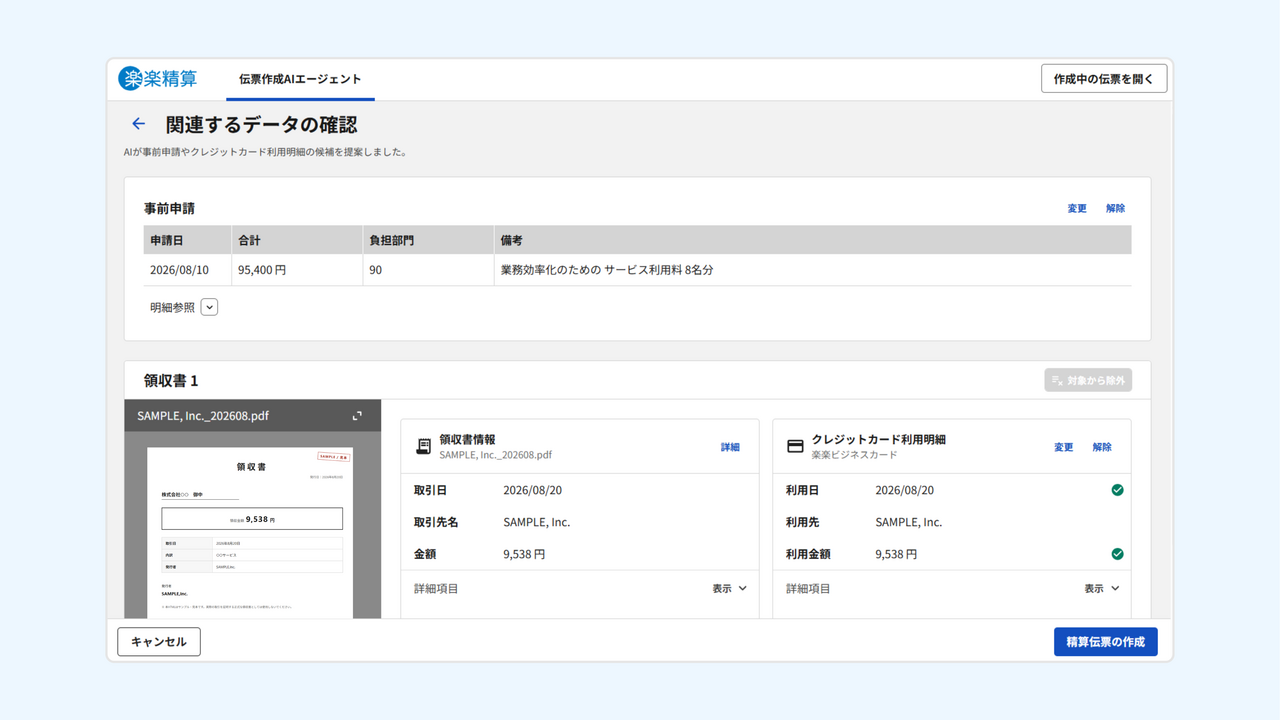This screenshot has width=1280, height=720.
Task: Click the 領収書情報 receipt icon
Action: click(x=424, y=447)
